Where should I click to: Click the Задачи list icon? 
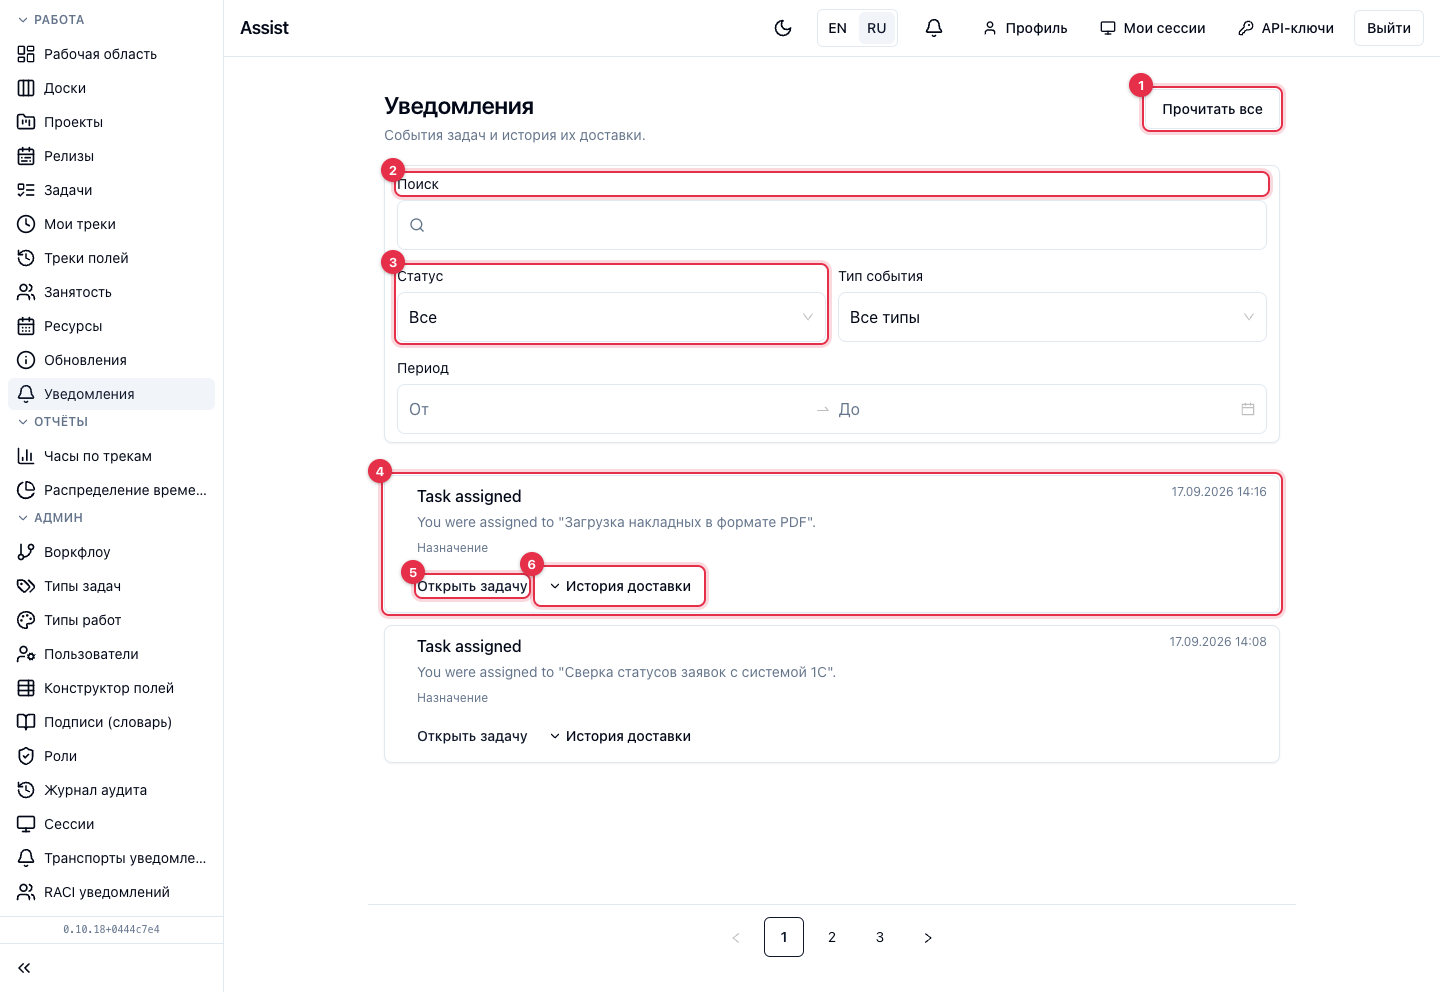tap(26, 190)
